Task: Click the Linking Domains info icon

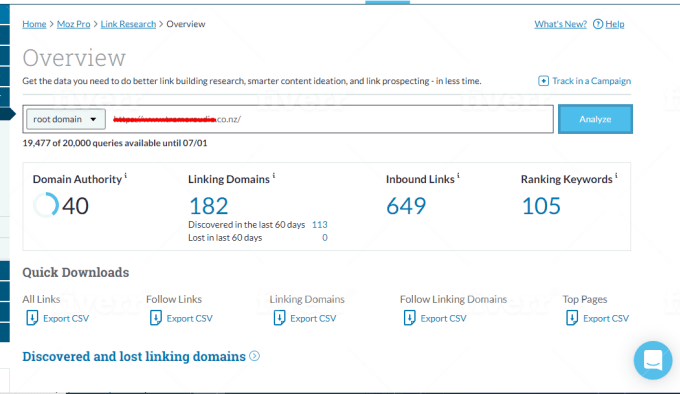Action: click(274, 176)
